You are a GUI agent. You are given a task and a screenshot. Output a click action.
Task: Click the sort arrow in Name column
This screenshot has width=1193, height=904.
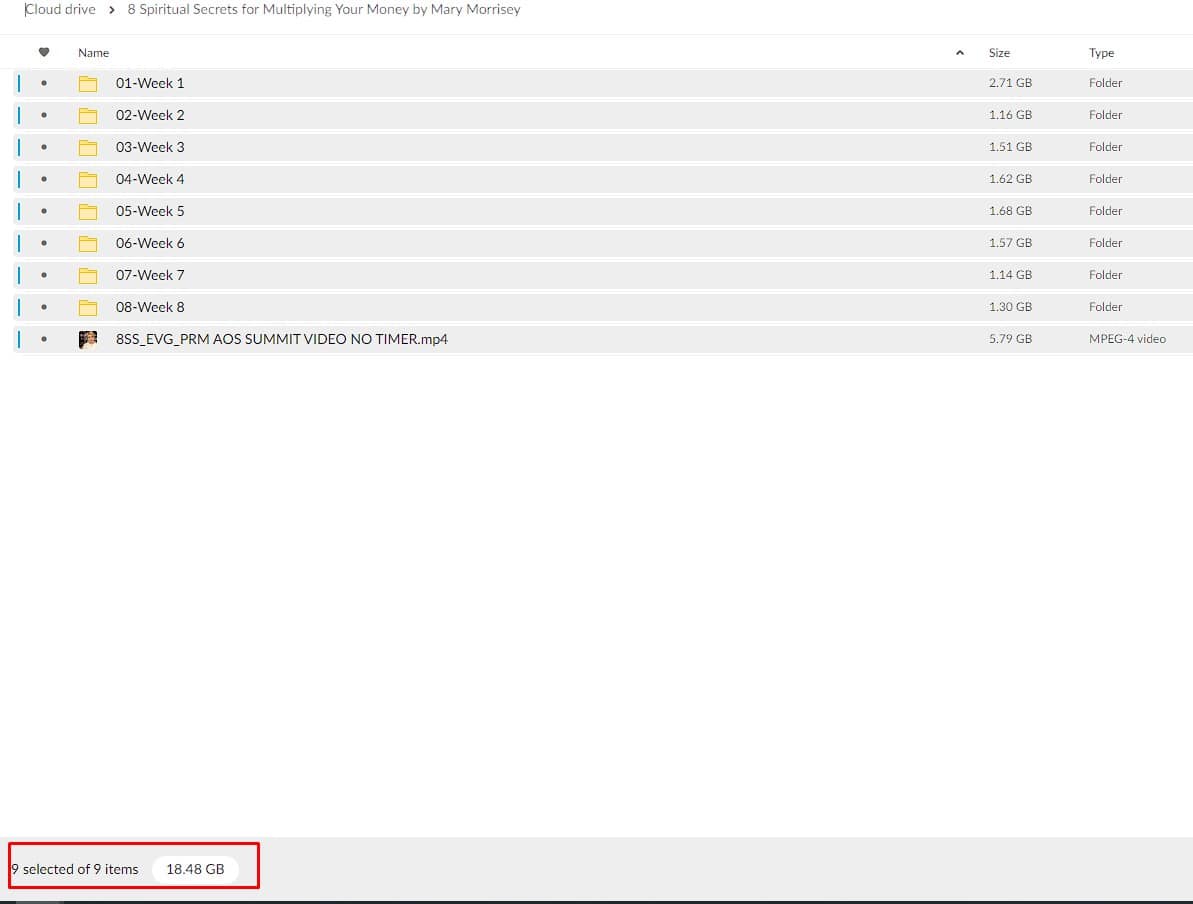tap(960, 53)
